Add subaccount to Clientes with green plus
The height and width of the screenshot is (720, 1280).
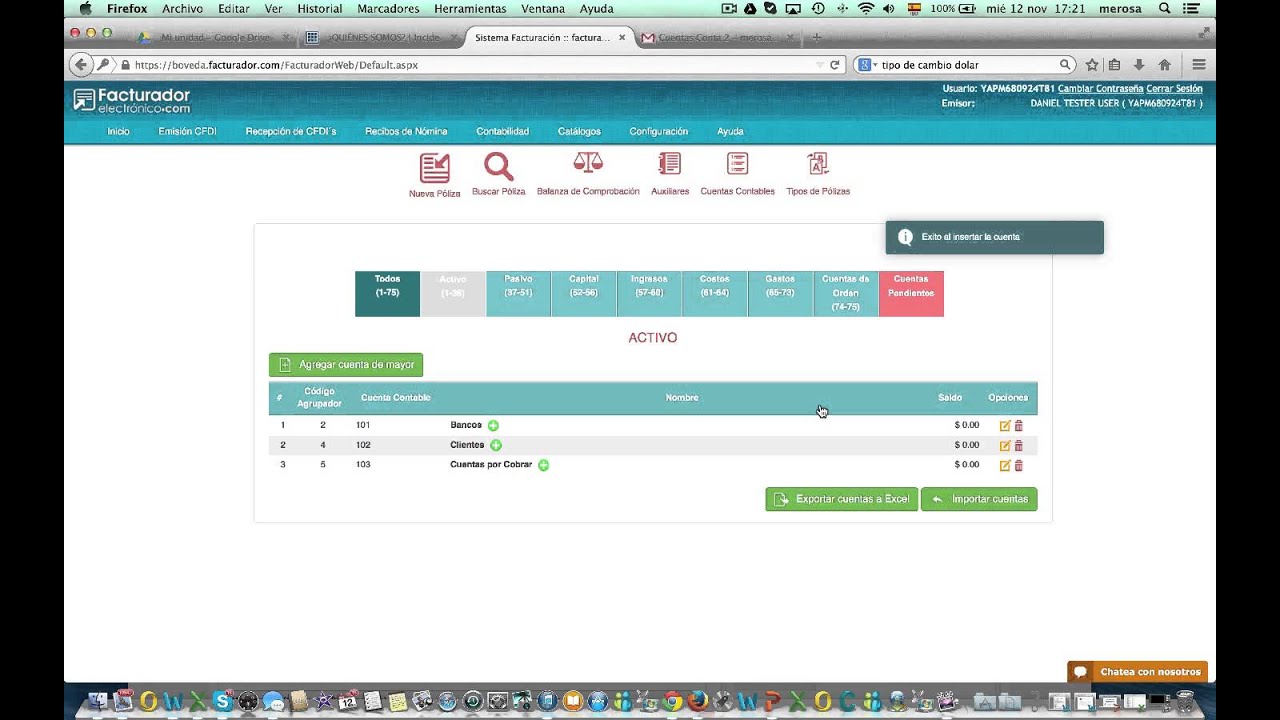[496, 445]
